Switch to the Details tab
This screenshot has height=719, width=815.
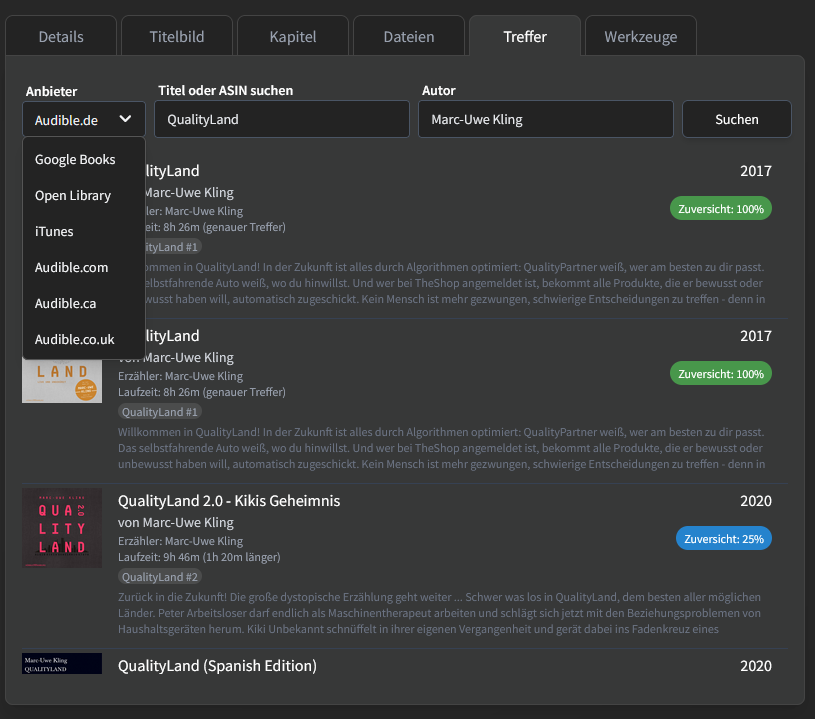point(60,36)
